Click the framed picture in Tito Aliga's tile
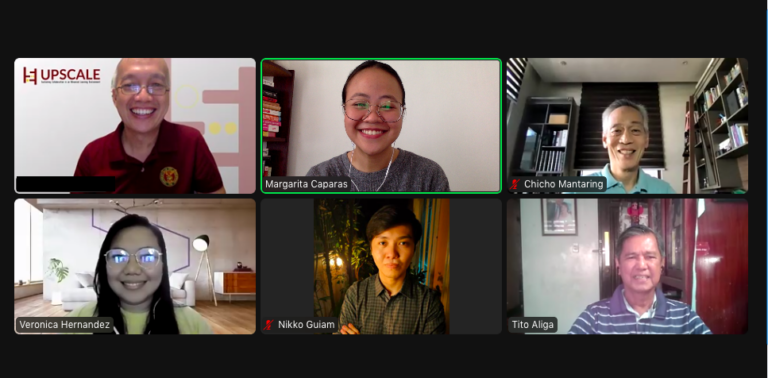Screen dimensions: 768x378 point(559,216)
